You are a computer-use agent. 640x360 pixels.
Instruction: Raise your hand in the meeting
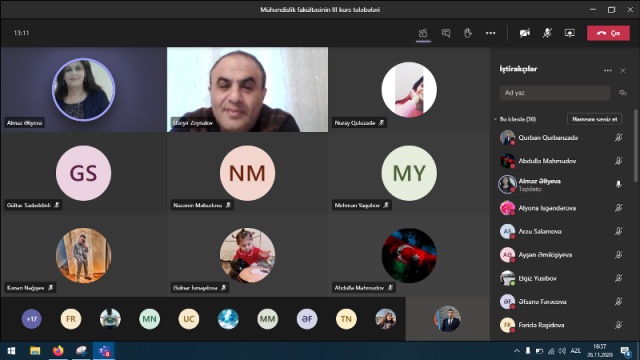click(468, 33)
